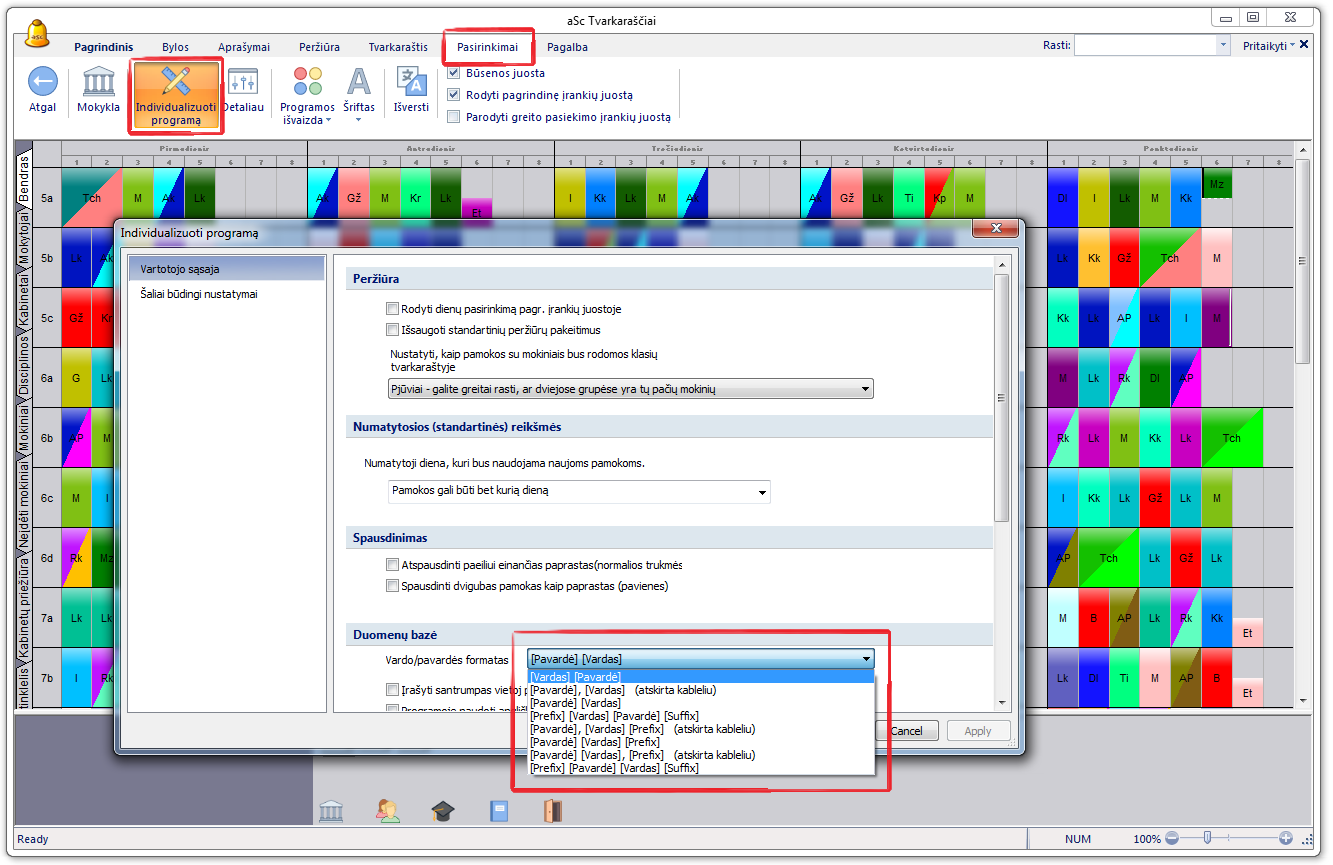Screen dimensions: 1333x865
Task: Enable Parodyti greito pasiekimo įrankių juostą
Action: [x=454, y=117]
